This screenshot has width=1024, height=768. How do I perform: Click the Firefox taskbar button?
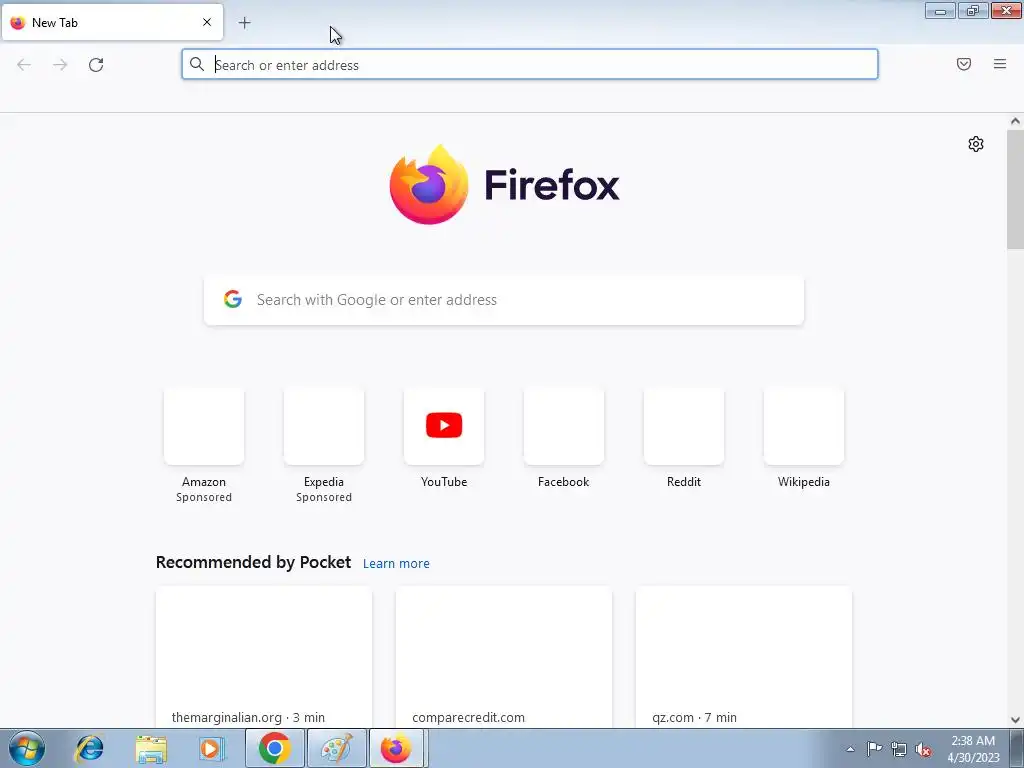(397, 748)
